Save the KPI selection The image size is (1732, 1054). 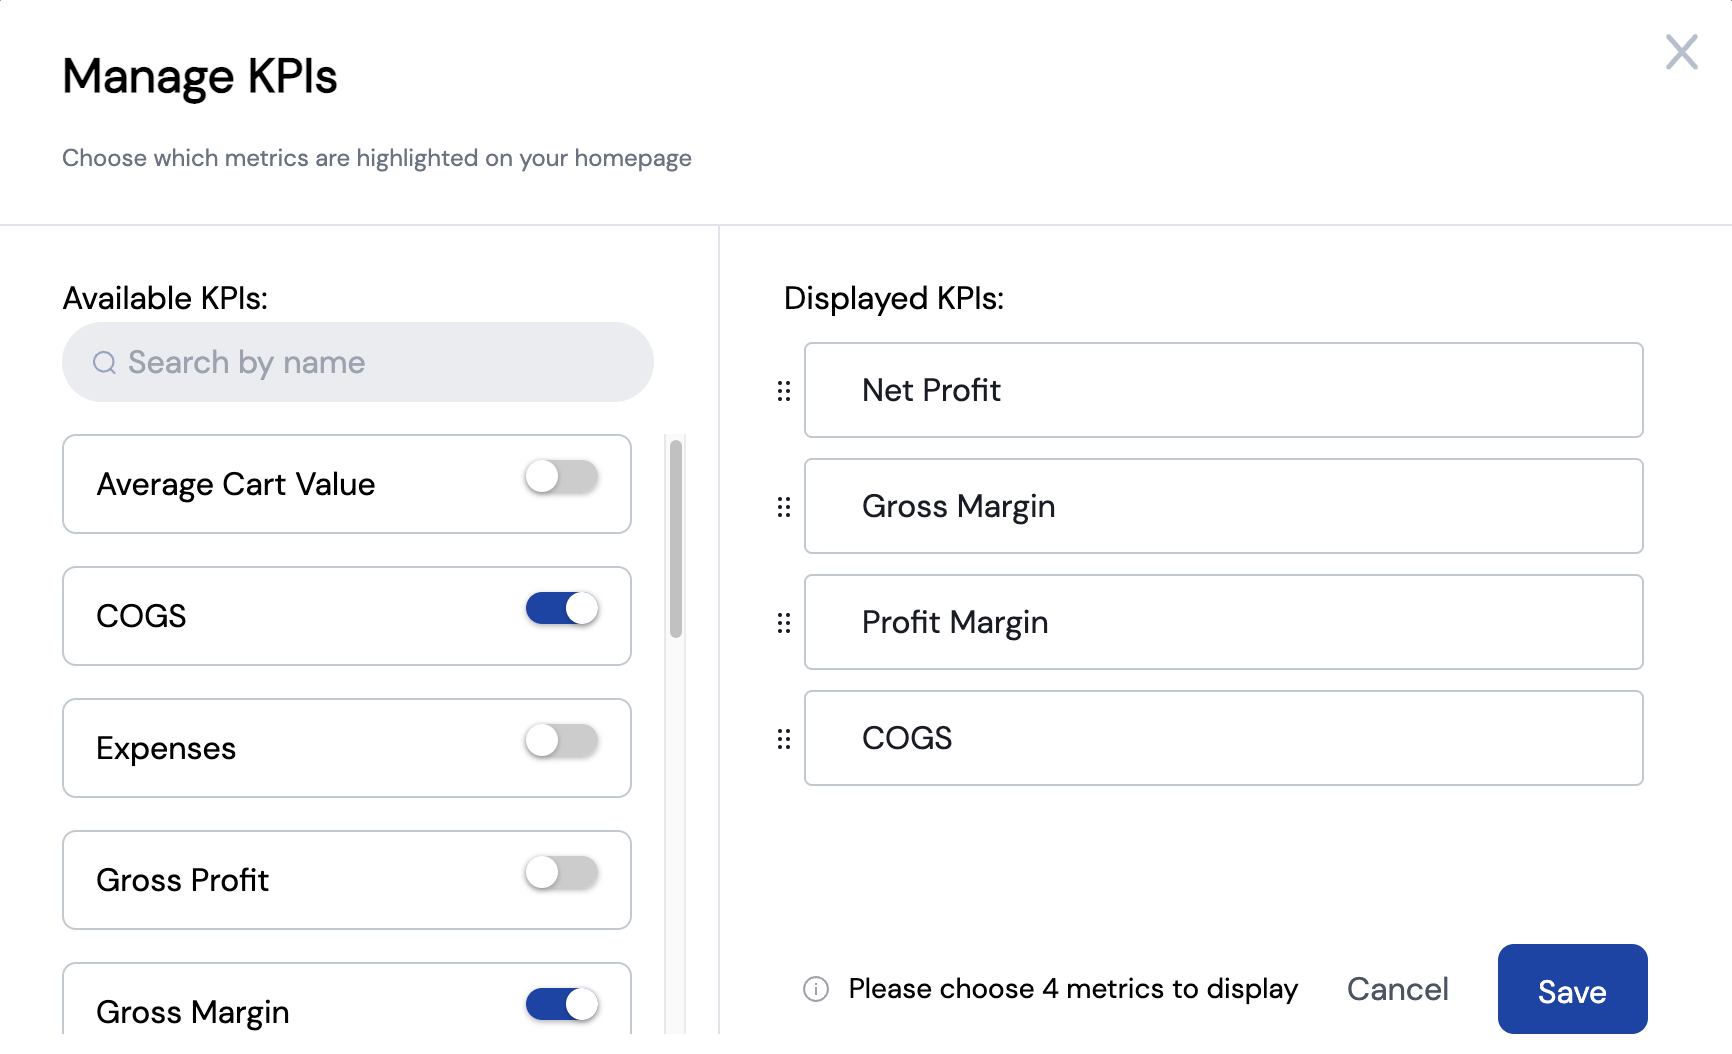click(1572, 989)
